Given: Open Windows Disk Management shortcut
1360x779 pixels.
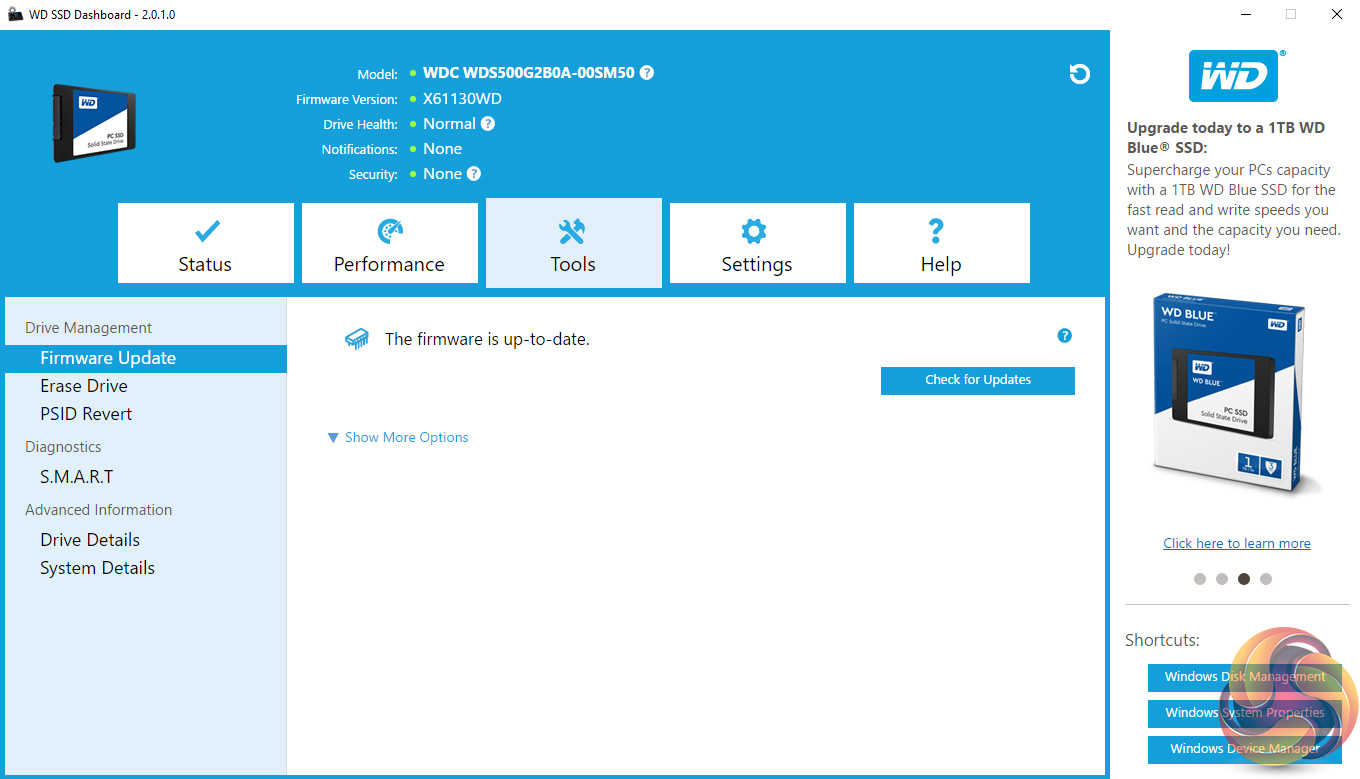Looking at the screenshot, I should point(1245,677).
